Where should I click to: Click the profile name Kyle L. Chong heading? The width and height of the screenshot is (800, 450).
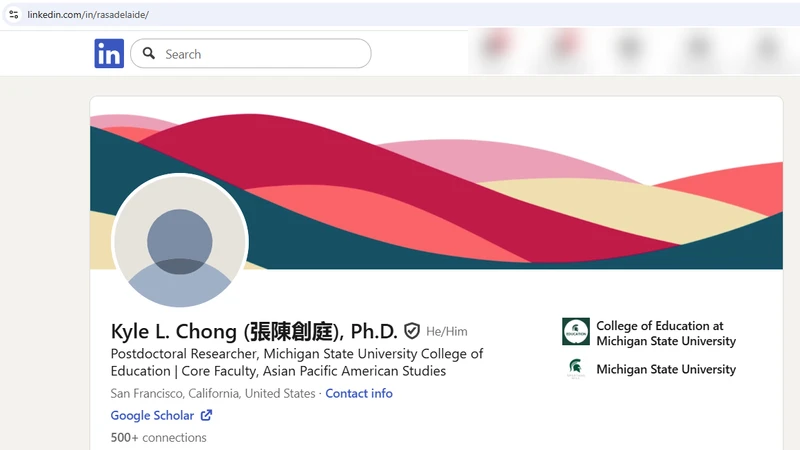pyautogui.click(x=254, y=331)
